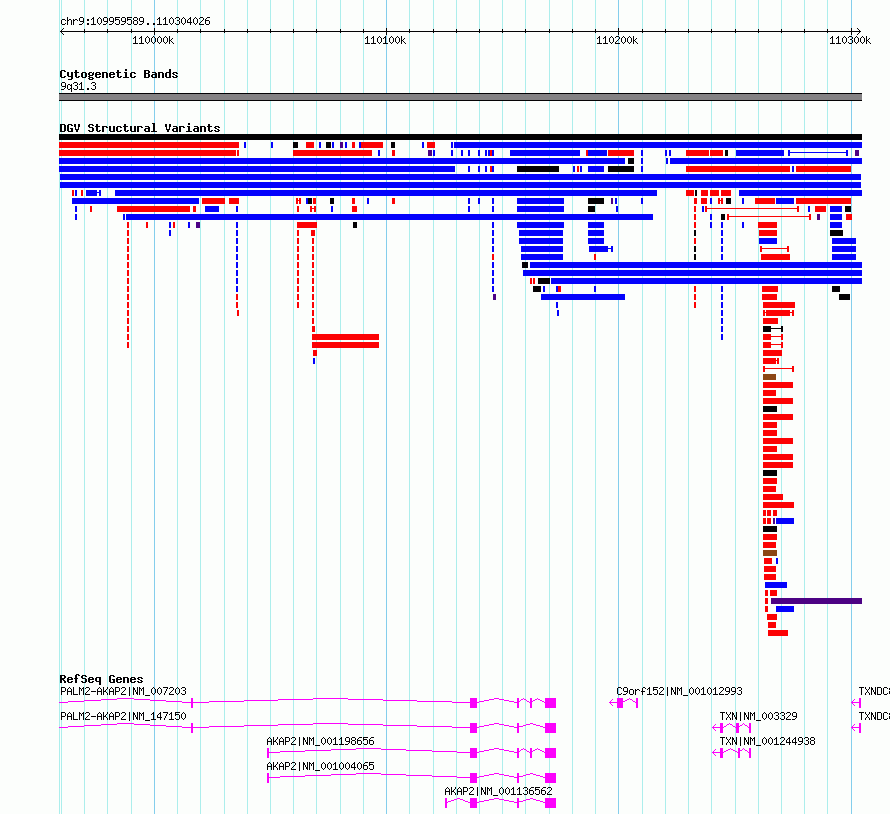The width and height of the screenshot is (890, 814).
Task: Click the TXN NM_001244938 gene model glyph
Action: 732,753
